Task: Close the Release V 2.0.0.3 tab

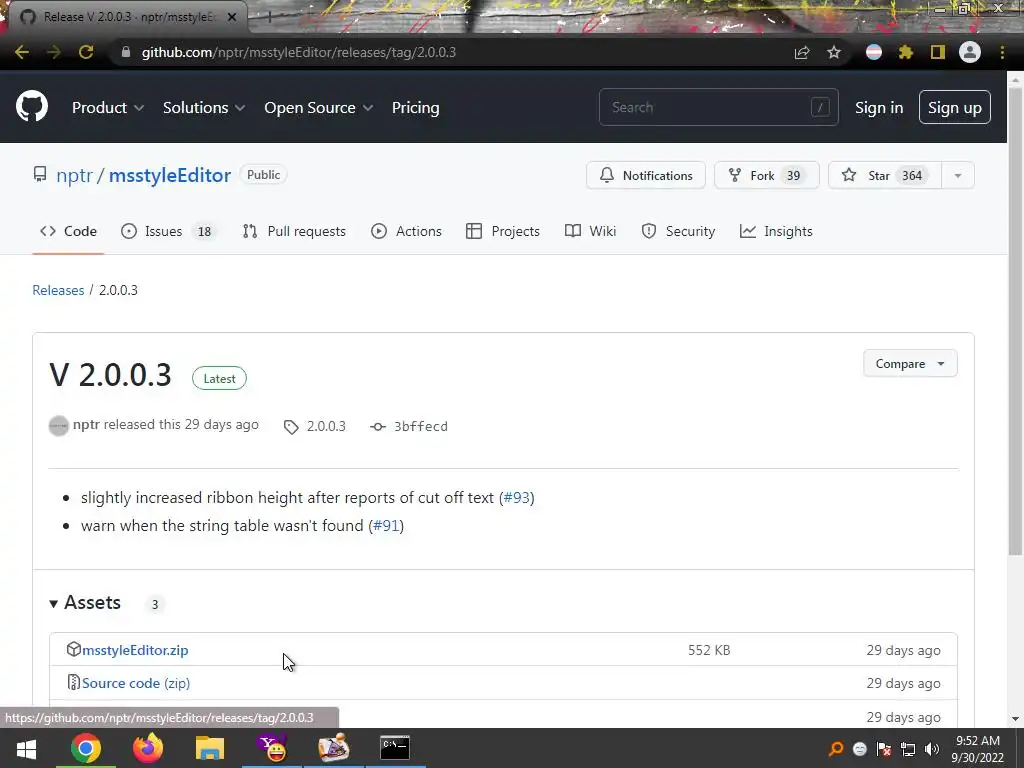Action: point(232,17)
